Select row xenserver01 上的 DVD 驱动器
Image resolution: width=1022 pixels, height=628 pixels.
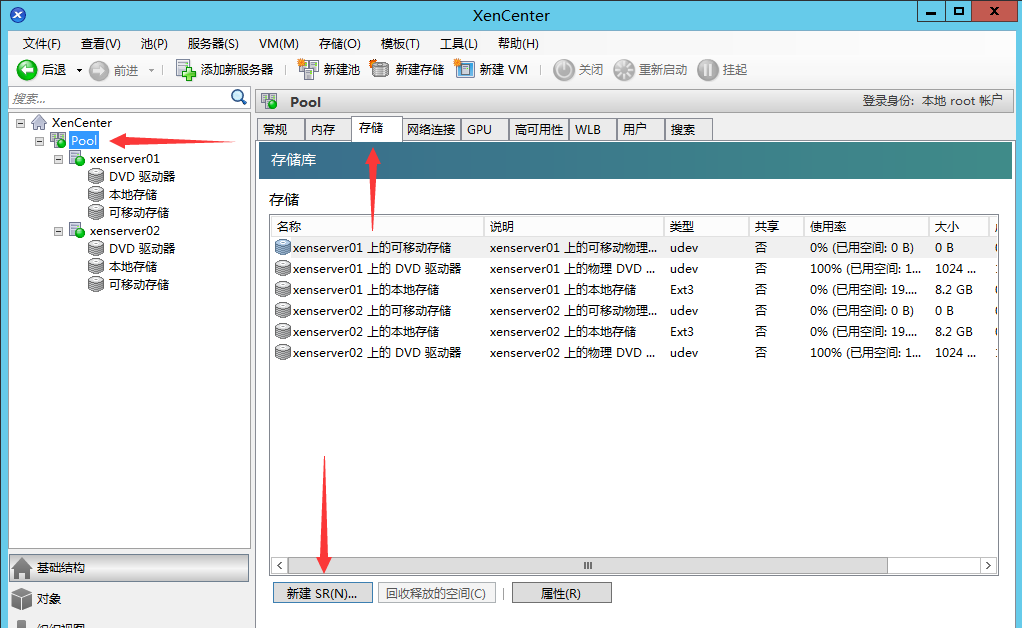[634, 268]
